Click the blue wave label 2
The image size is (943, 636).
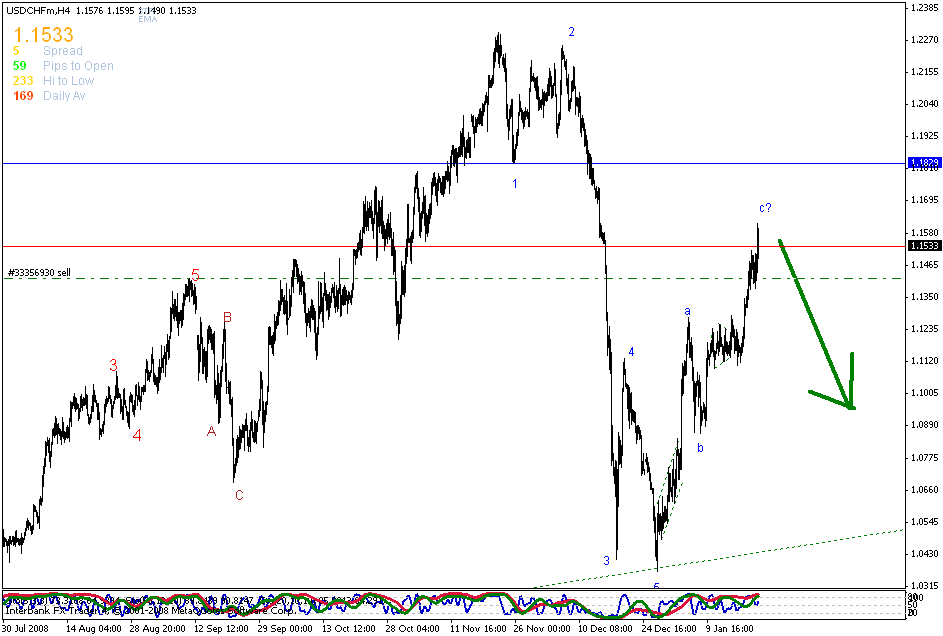pos(571,32)
